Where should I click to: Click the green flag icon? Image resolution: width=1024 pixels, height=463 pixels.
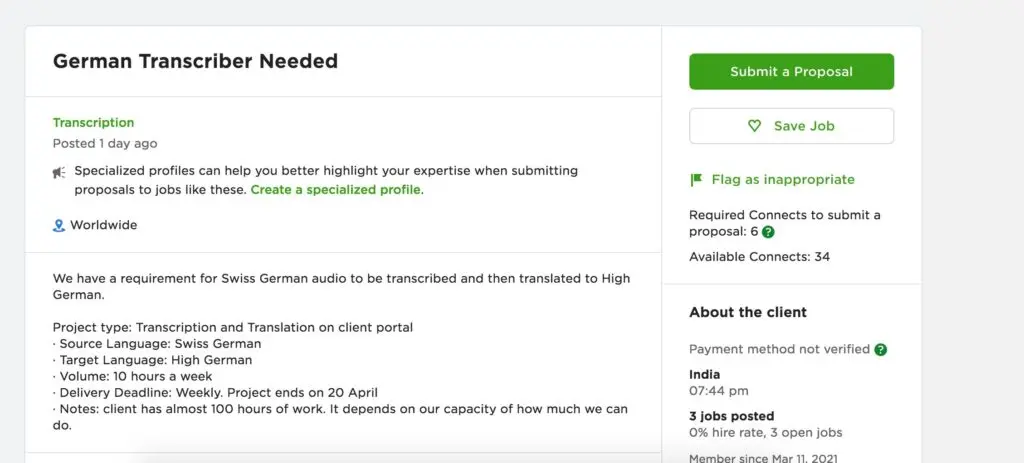(696, 180)
